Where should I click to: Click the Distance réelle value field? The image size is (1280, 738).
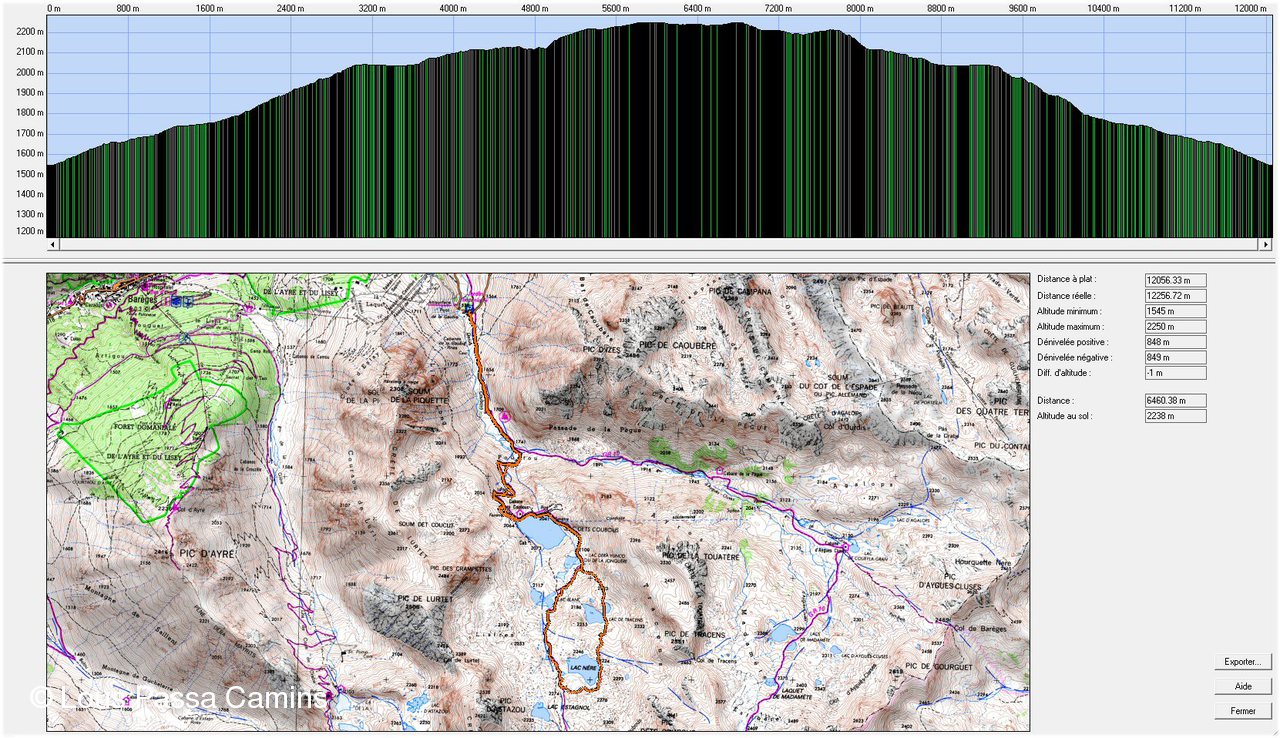tap(1175, 296)
